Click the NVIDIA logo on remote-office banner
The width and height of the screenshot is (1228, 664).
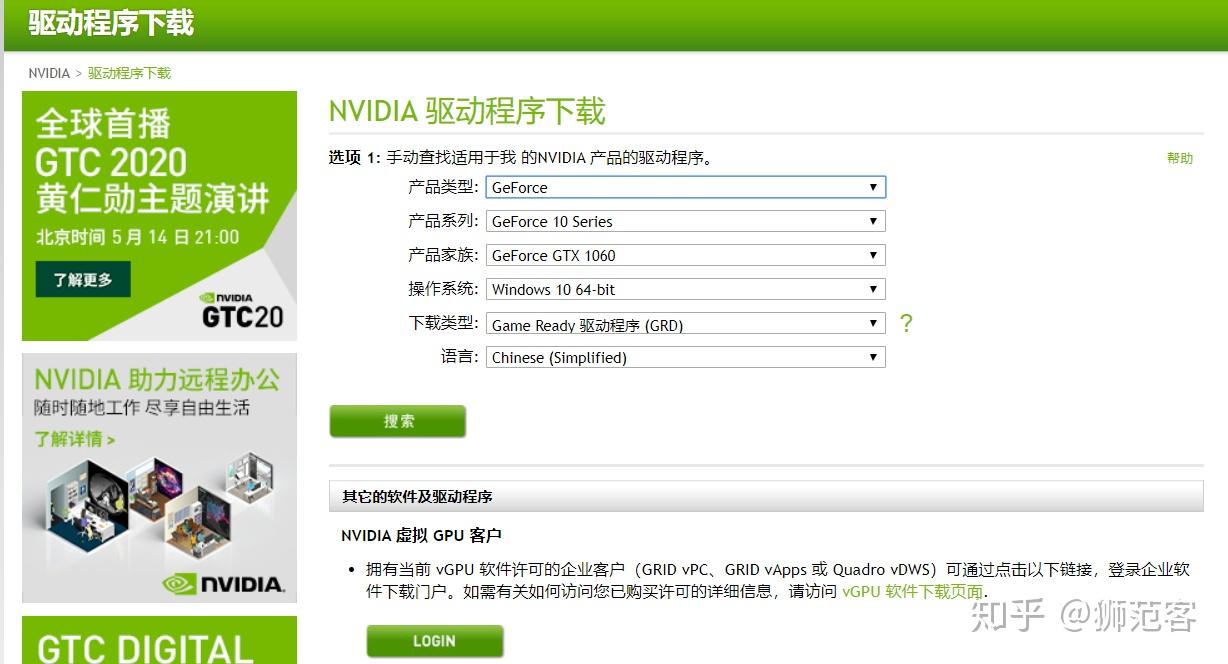pos(224,583)
